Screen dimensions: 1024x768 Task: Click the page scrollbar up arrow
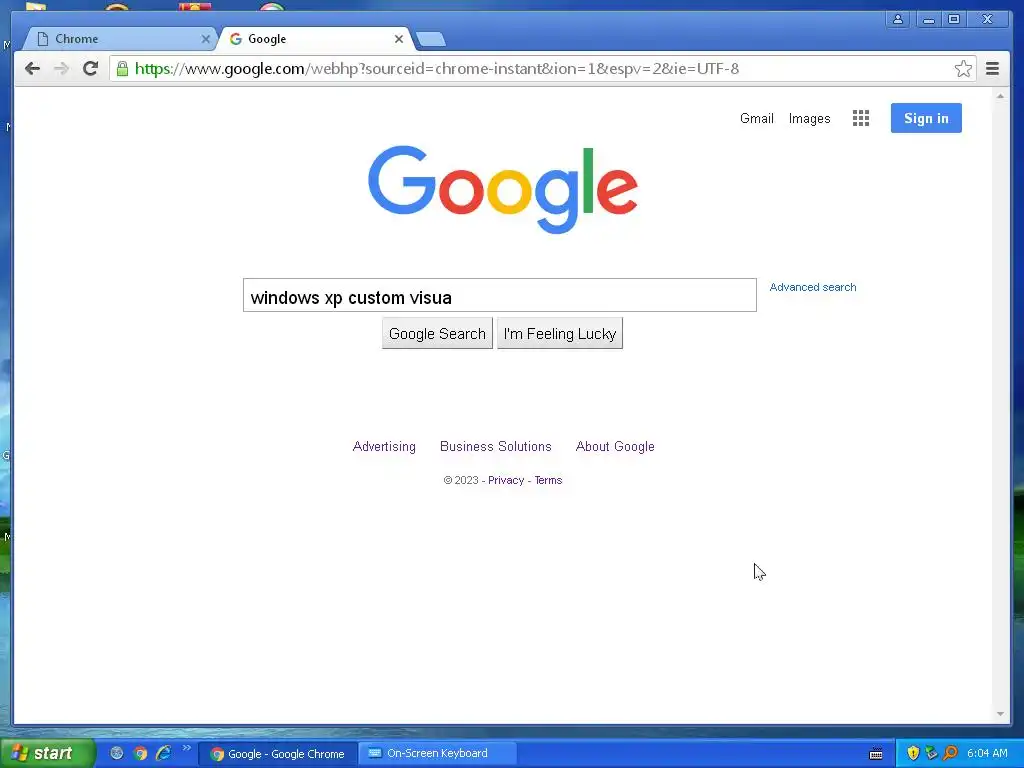point(1000,96)
